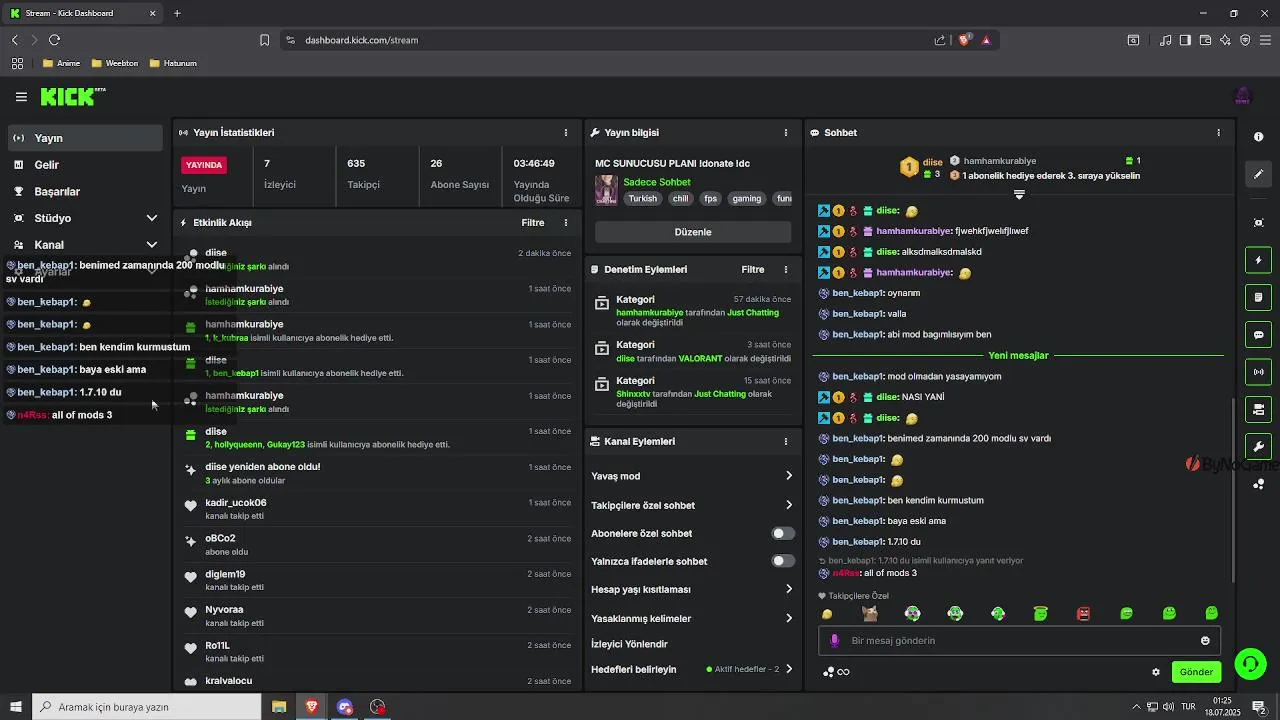The image size is (1280, 720).
Task: Click the cat emote in the emote row
Action: pyautogui.click(x=870, y=613)
